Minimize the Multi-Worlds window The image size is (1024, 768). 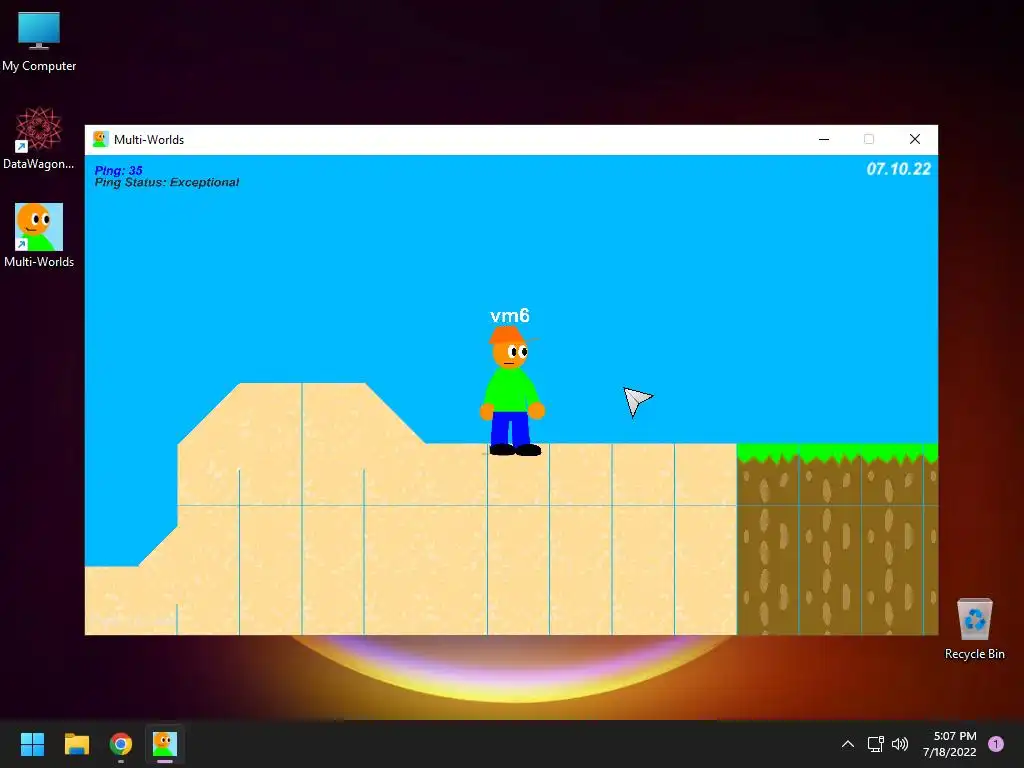824,139
